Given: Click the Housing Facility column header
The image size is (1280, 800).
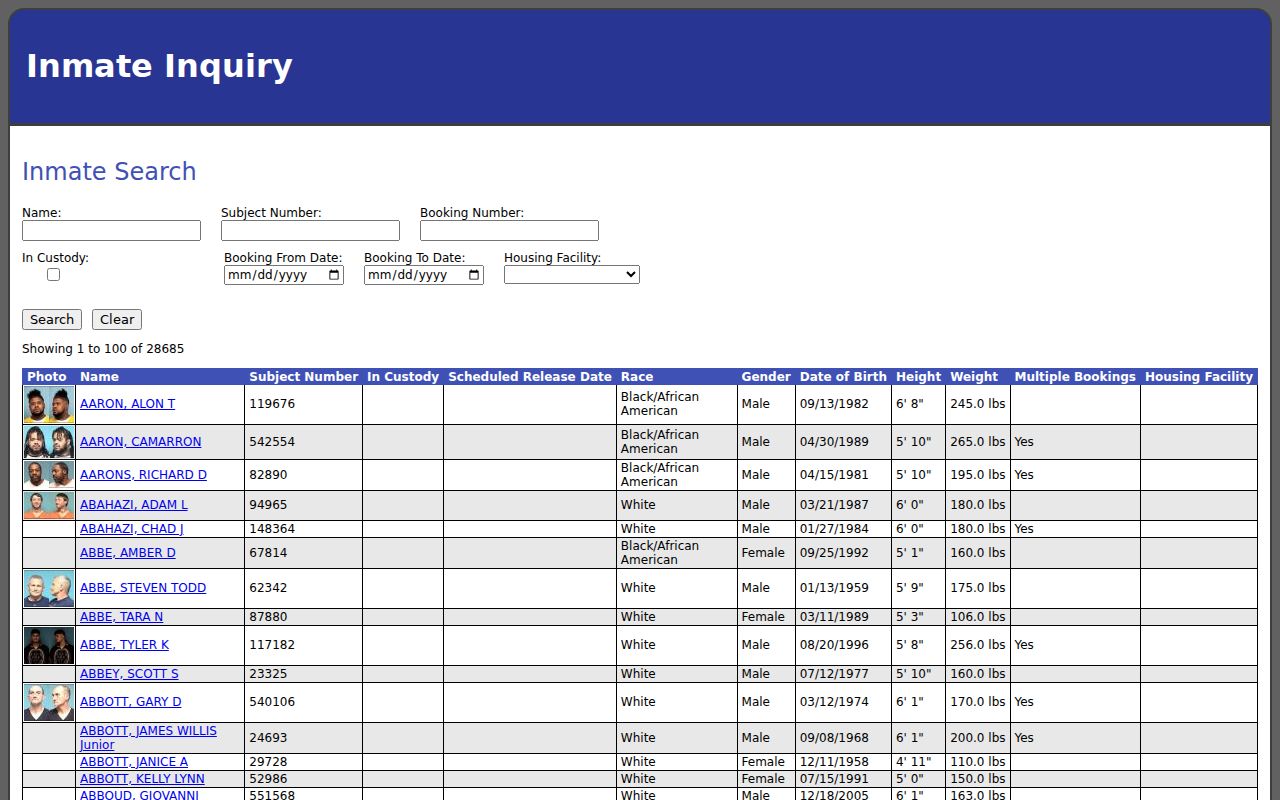Looking at the screenshot, I should (x=1199, y=377).
